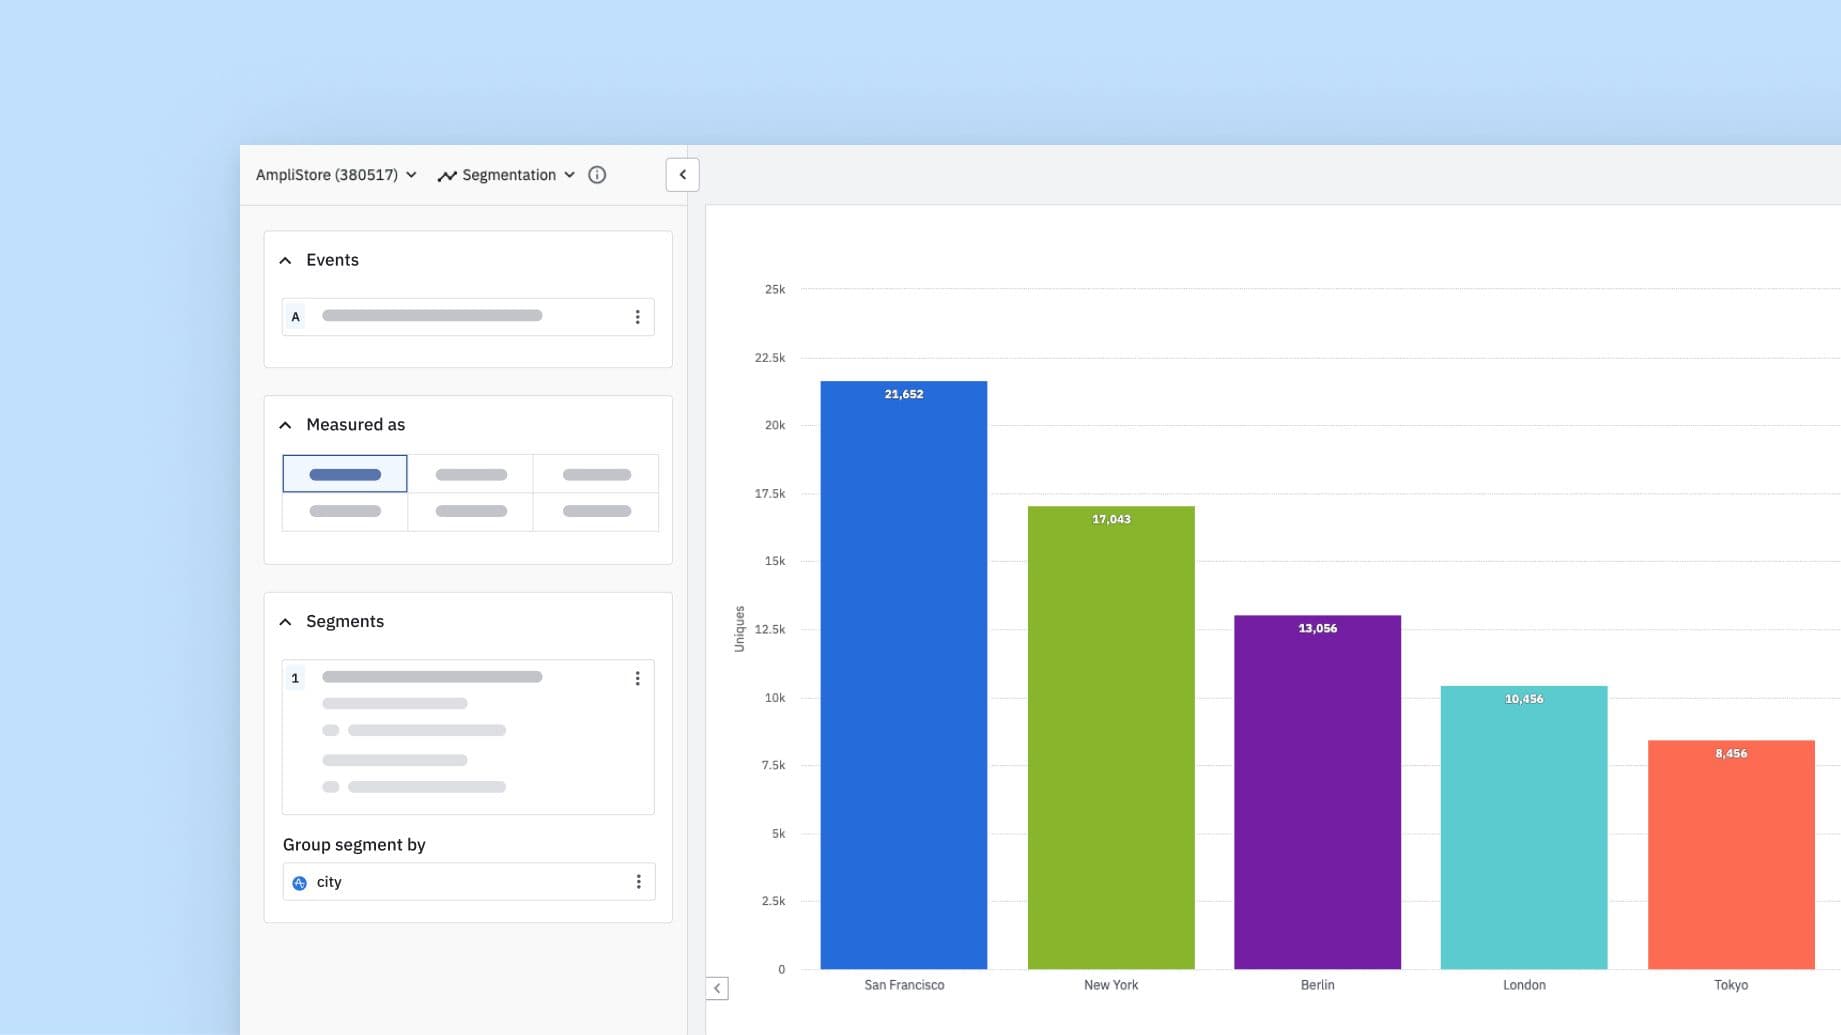Select the highlighted first Measured as option
Screen dimensions: 1841x1035
click(345, 474)
